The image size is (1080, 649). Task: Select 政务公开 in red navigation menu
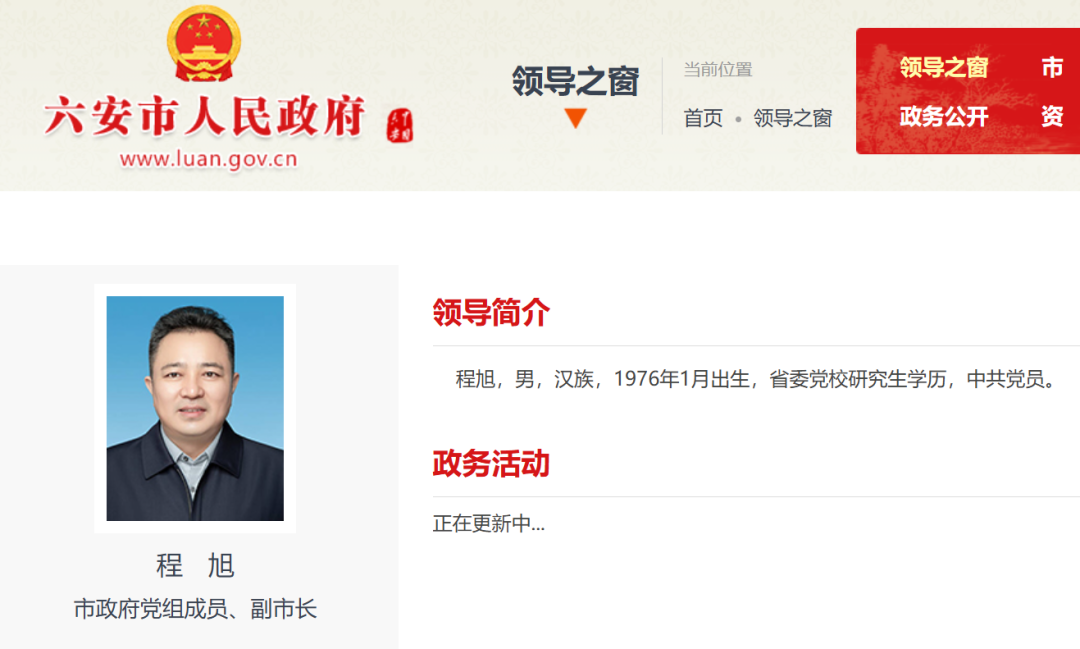[x=944, y=116]
